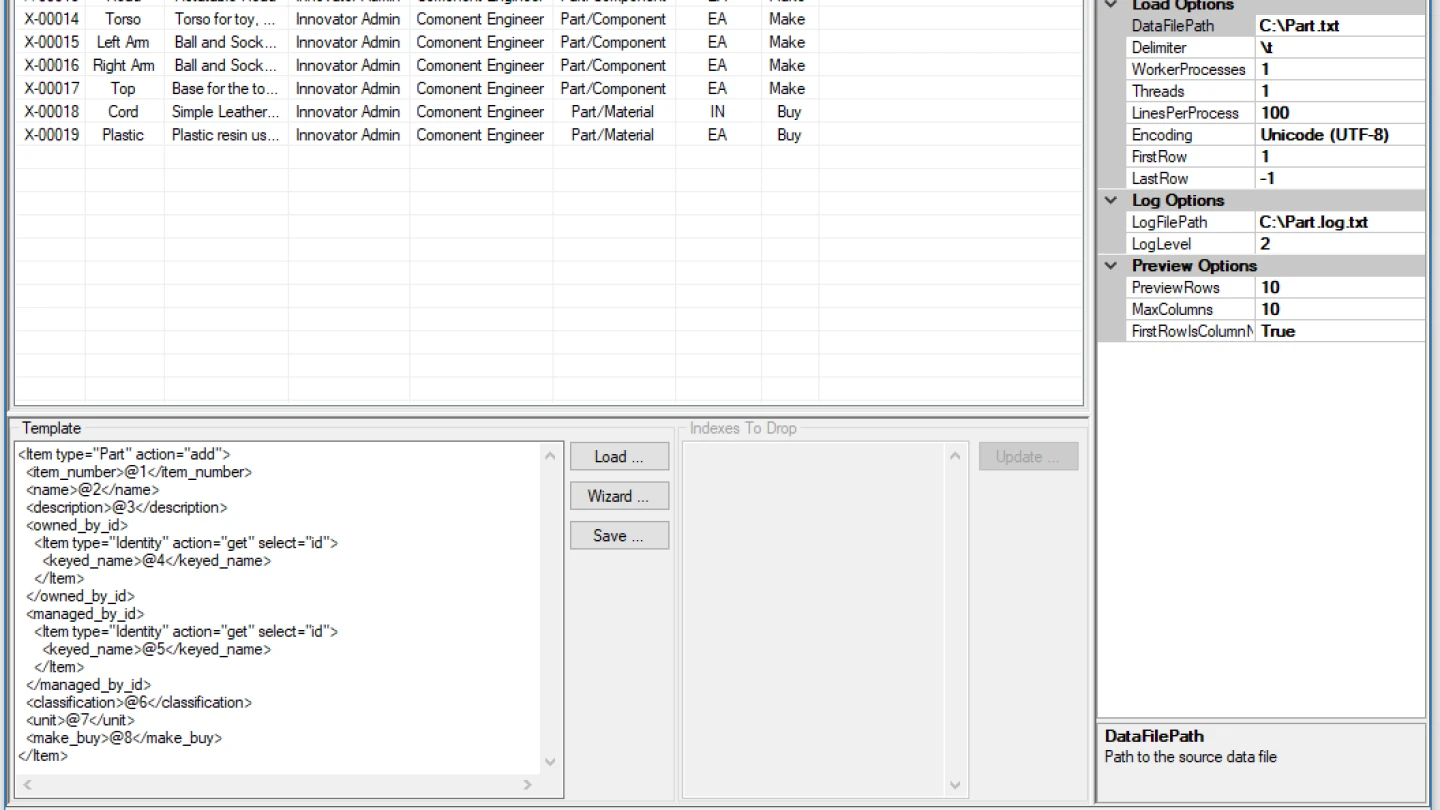
Task: Click the Template horizontal scrollbar right arrow
Action: (528, 785)
